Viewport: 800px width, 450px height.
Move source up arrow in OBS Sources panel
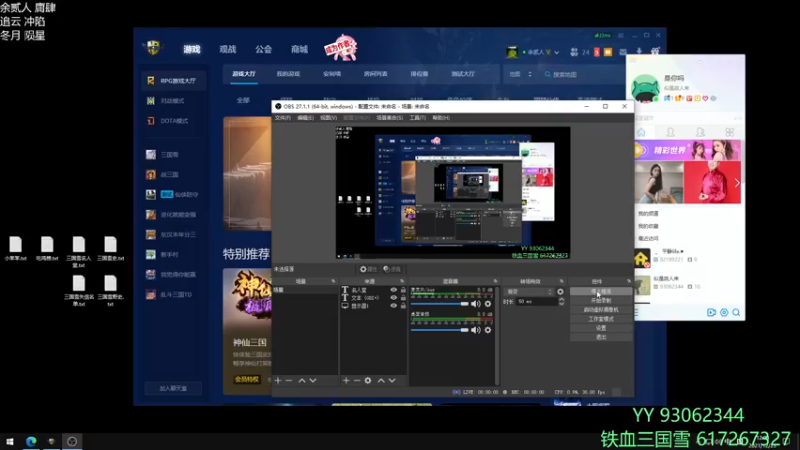[x=381, y=381]
